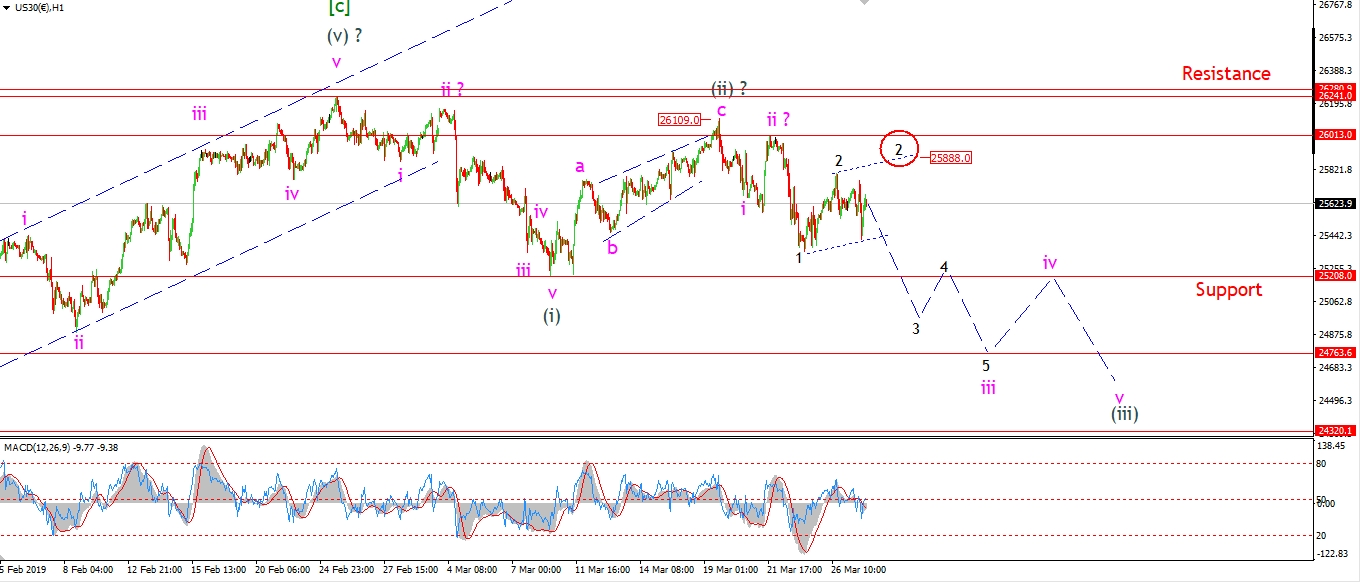Click the 24763.6 price axis tag
Image resolution: width=1361 pixels, height=582 pixels.
pyautogui.click(x=1336, y=353)
